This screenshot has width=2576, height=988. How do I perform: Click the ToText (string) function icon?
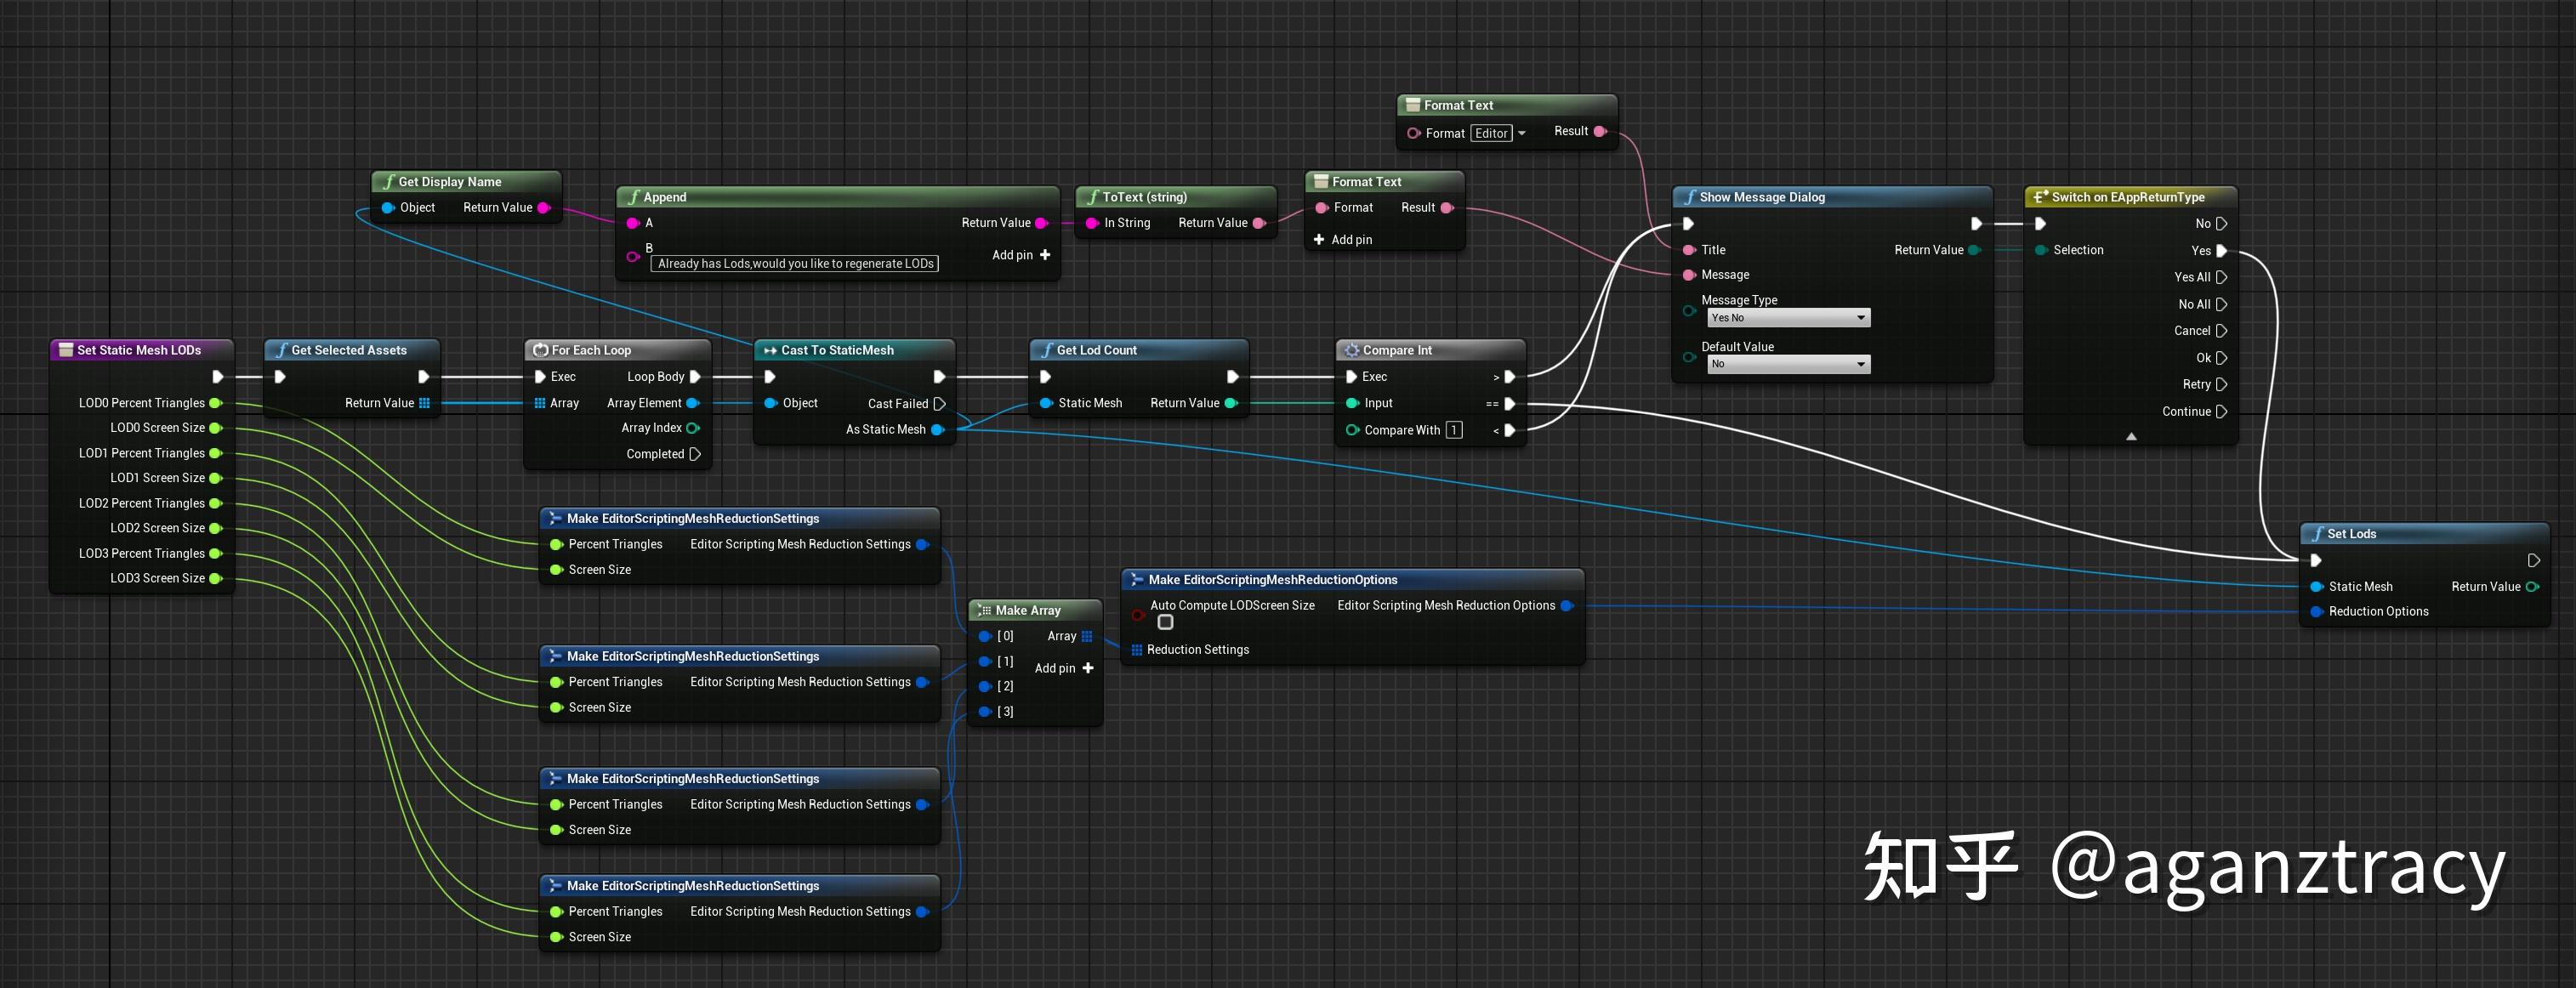point(1093,197)
